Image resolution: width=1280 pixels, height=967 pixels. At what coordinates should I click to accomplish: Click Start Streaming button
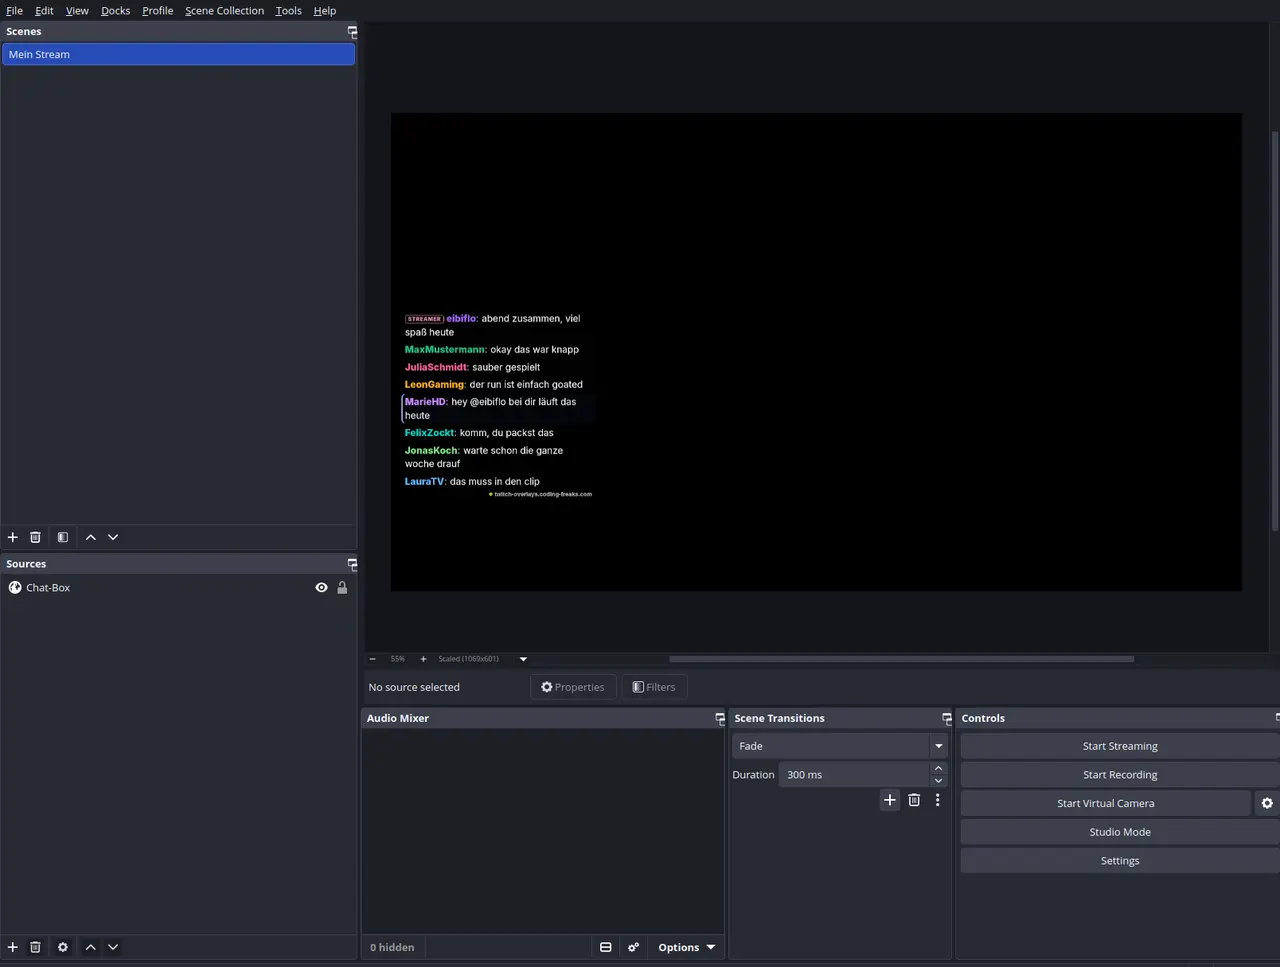tap(1120, 746)
